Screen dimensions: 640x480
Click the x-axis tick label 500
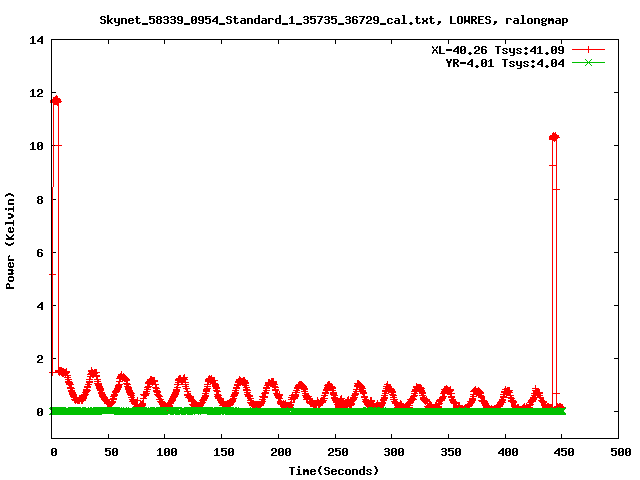620,452
